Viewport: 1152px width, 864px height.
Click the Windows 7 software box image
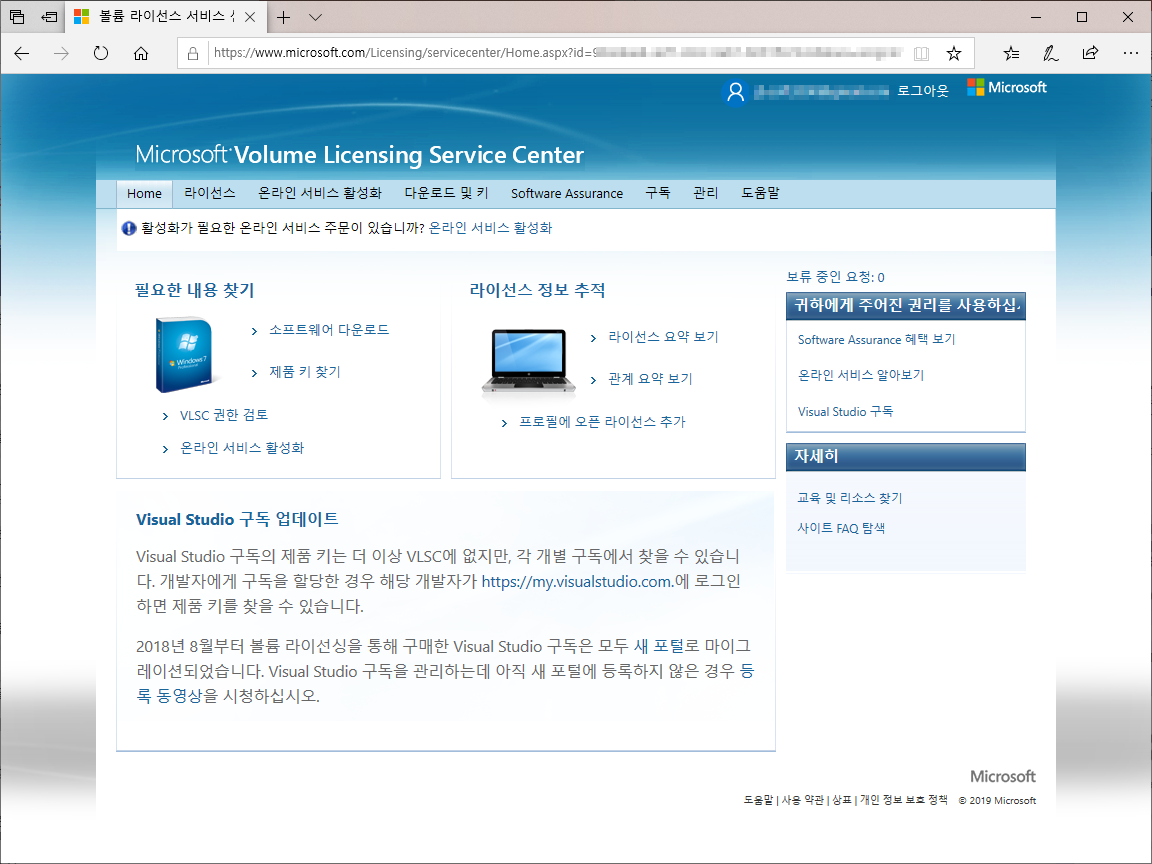(x=184, y=353)
